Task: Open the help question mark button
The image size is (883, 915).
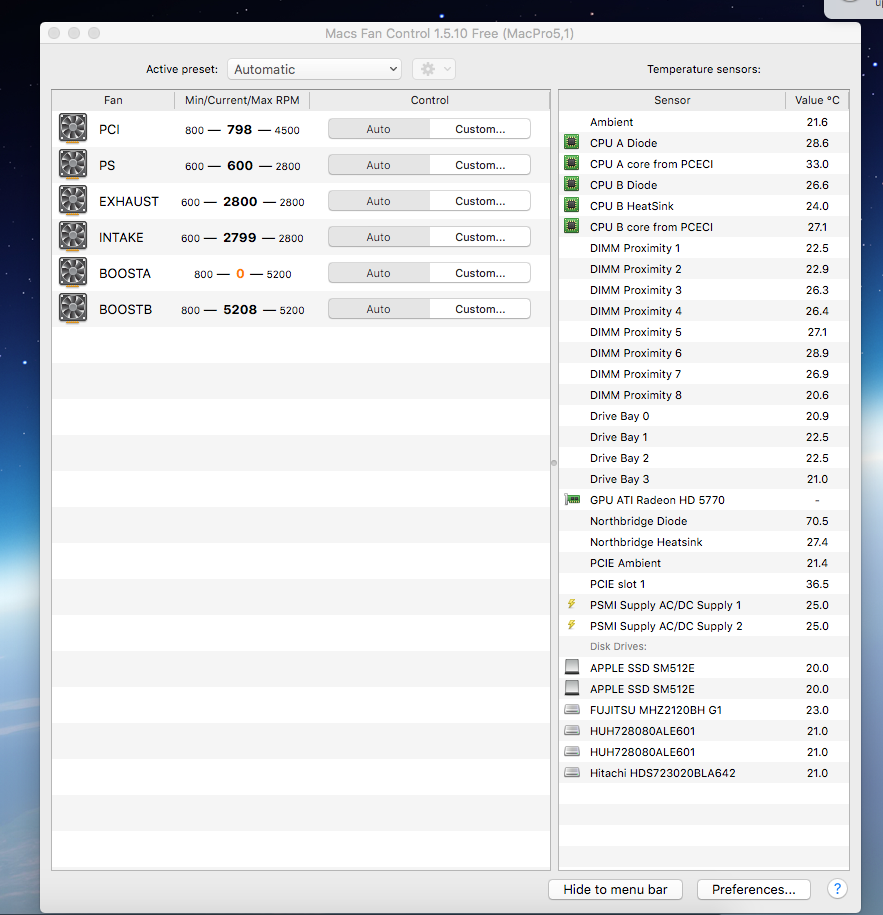Action: (837, 889)
